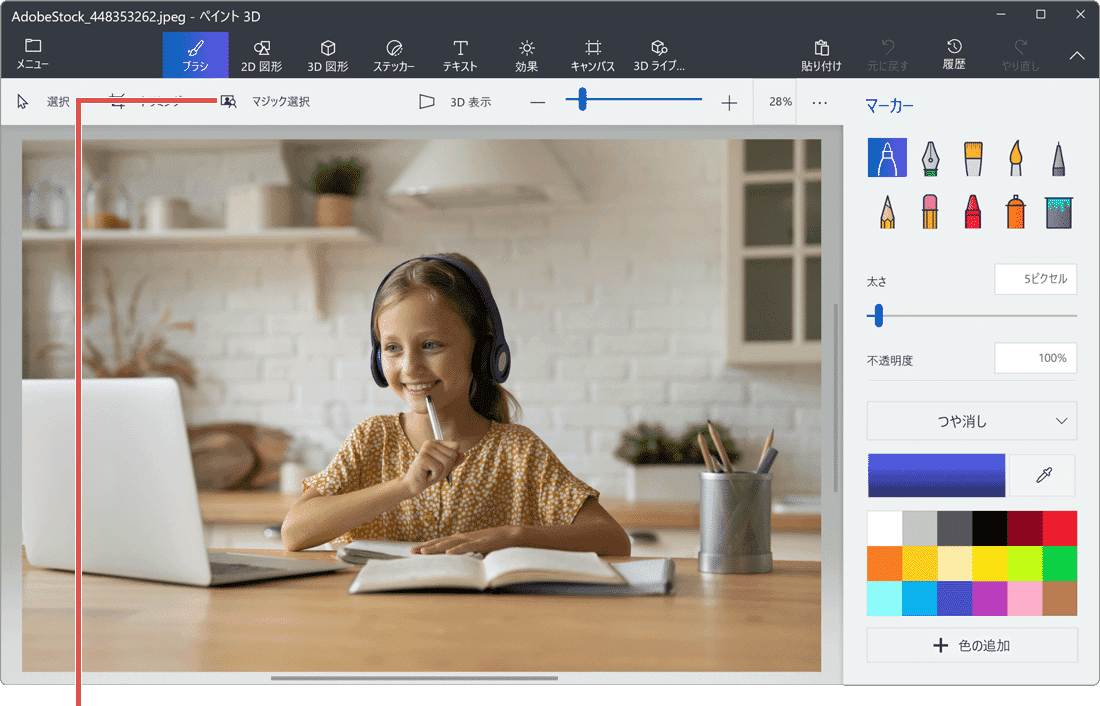
Task: Select the calligraphy pen brush
Action: pyautogui.click(x=930, y=158)
